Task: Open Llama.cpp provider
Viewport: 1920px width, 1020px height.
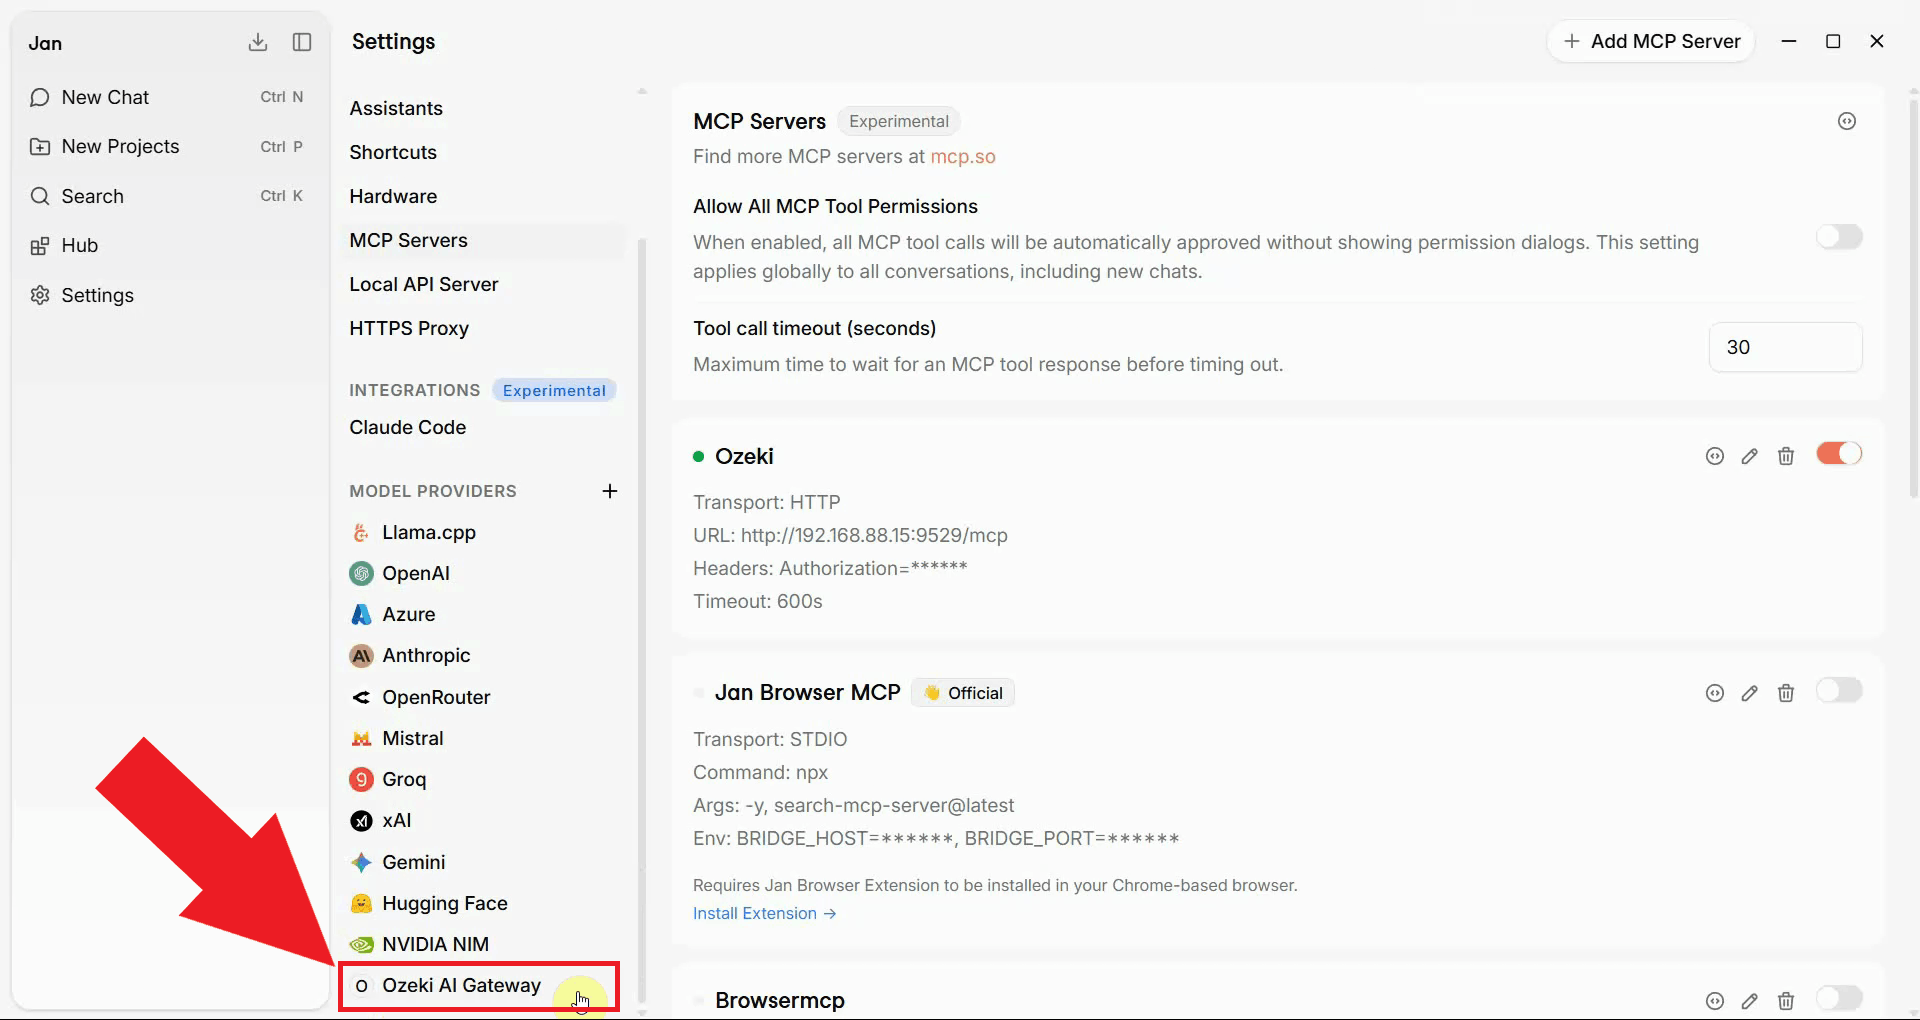Action: pyautogui.click(x=484, y=532)
